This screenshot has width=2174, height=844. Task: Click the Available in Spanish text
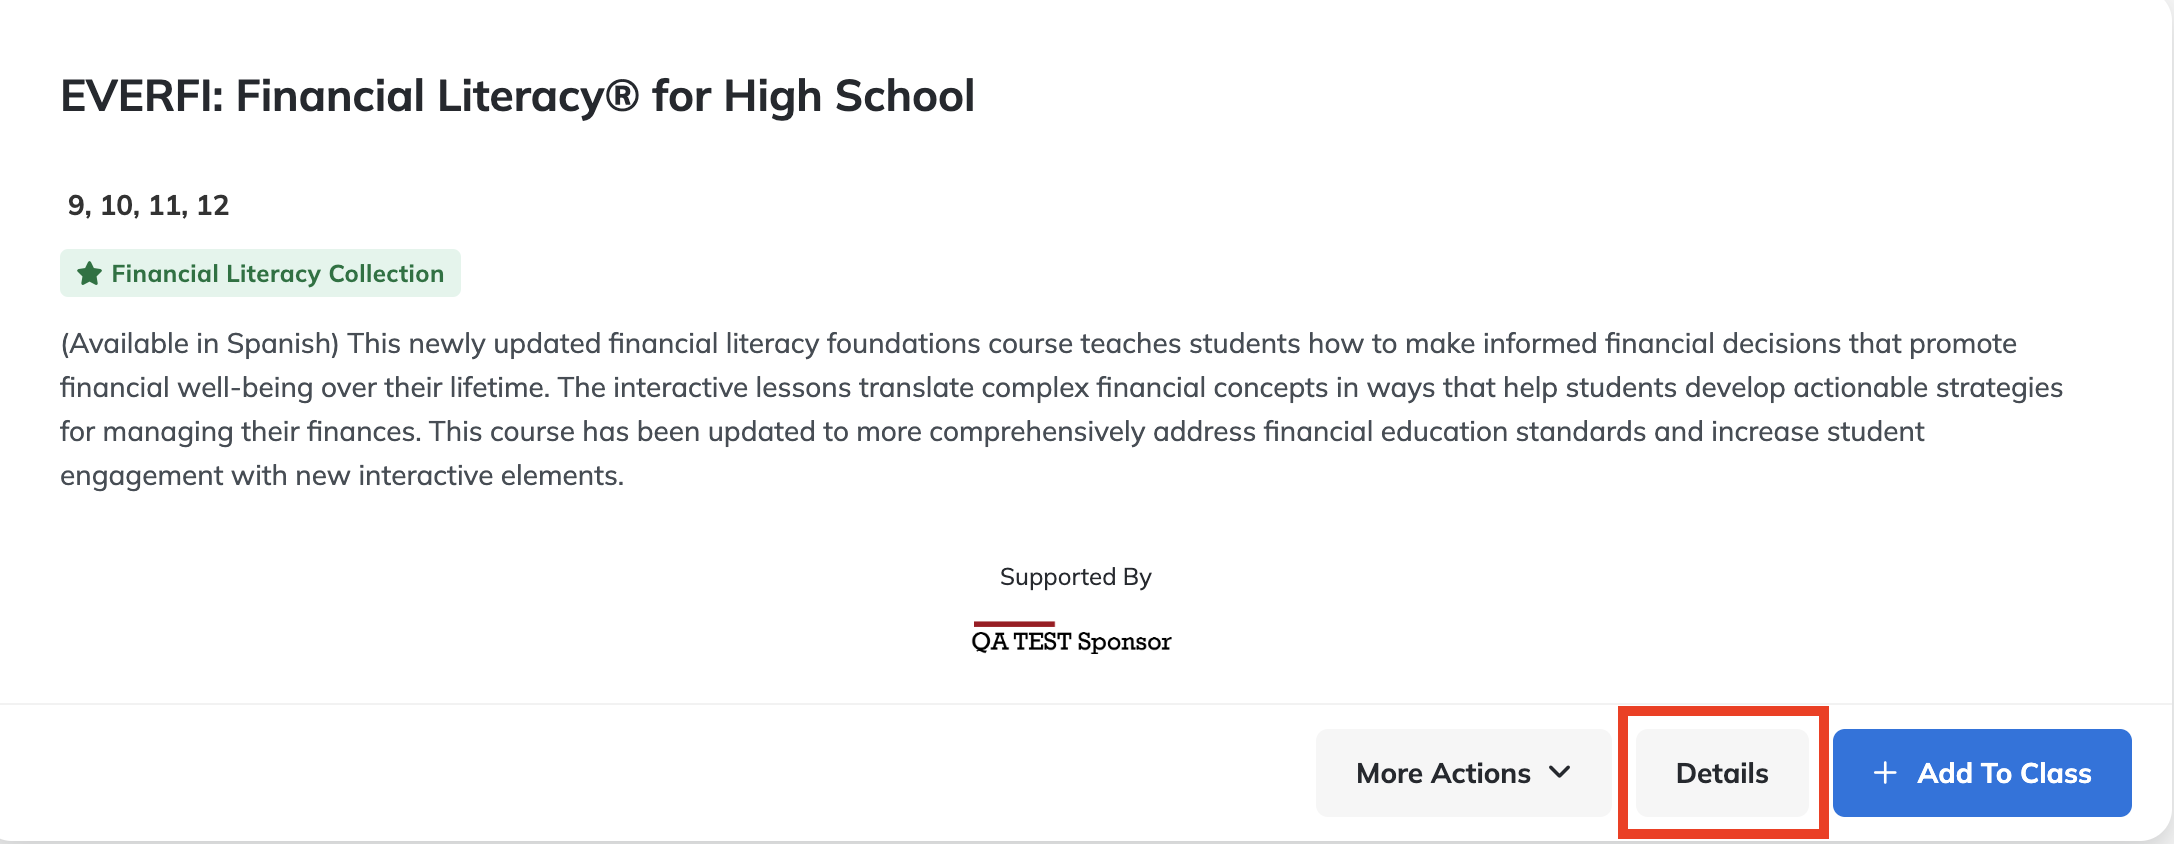[200, 344]
